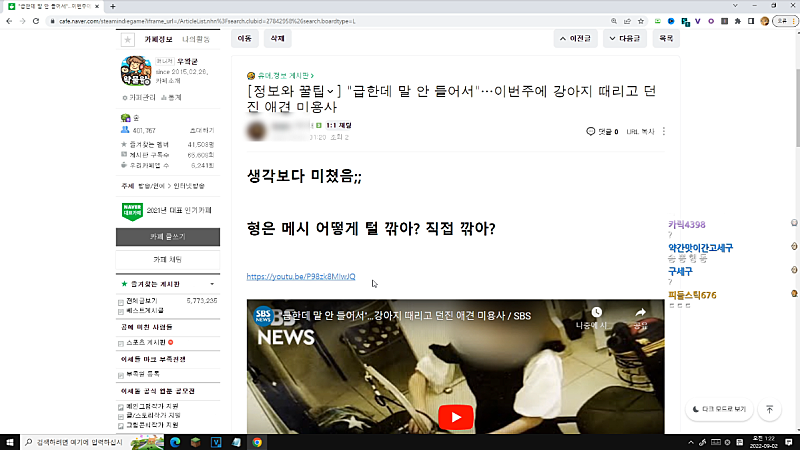
Task: Bookmark this page with star icon
Action: point(641,21)
